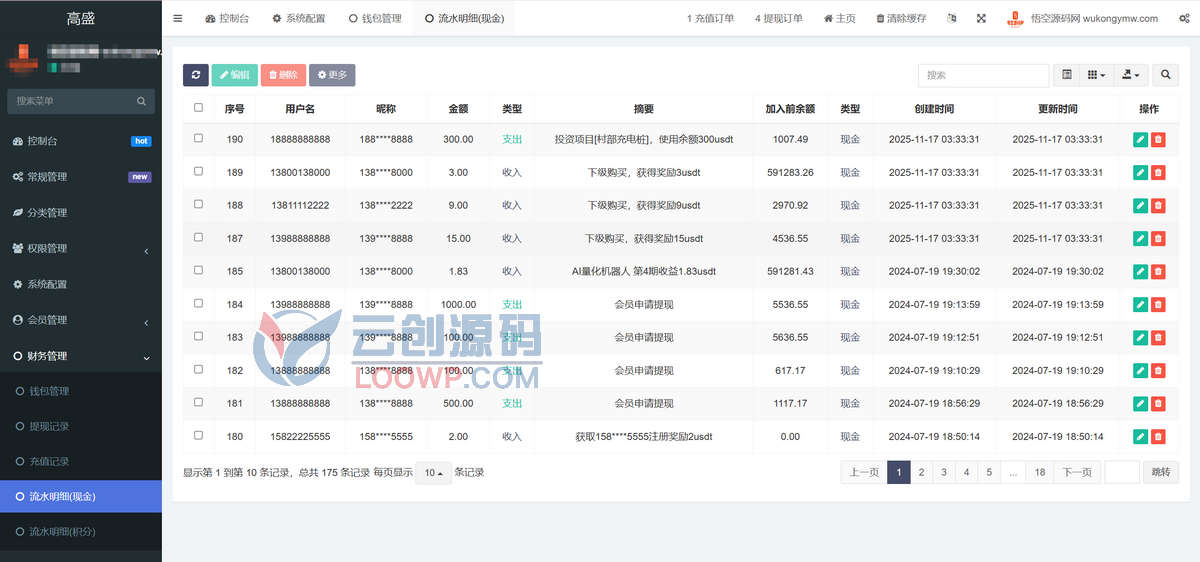Toggle the sidebar hamburger menu icon

[178, 18]
